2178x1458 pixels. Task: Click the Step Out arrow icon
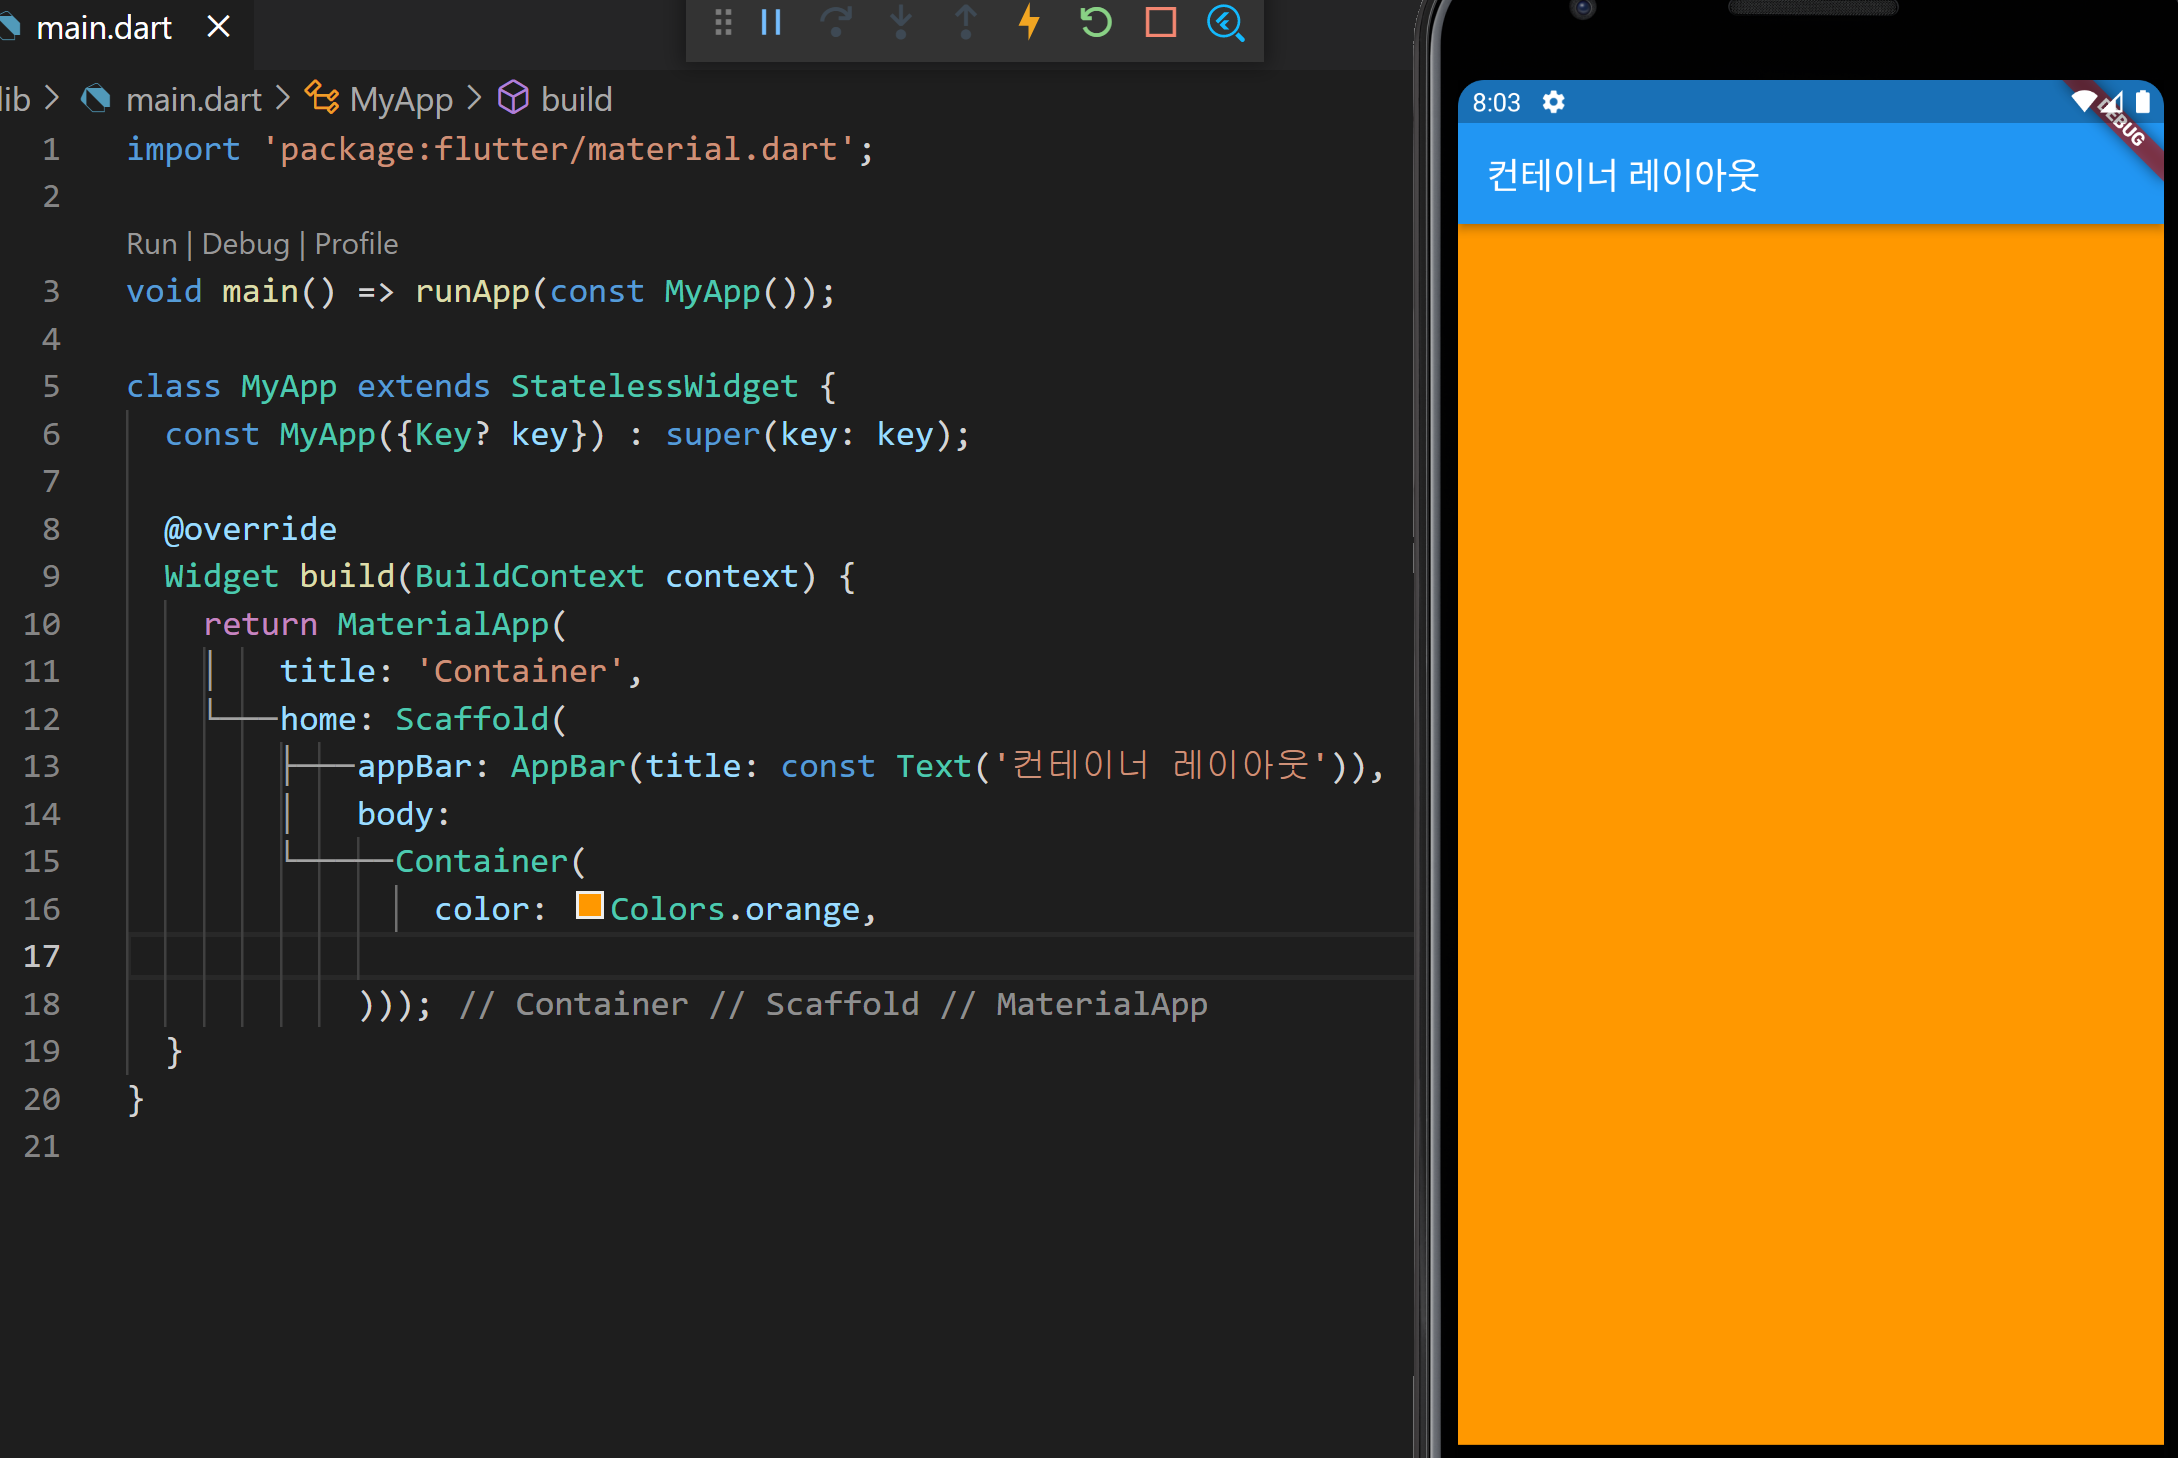(965, 22)
